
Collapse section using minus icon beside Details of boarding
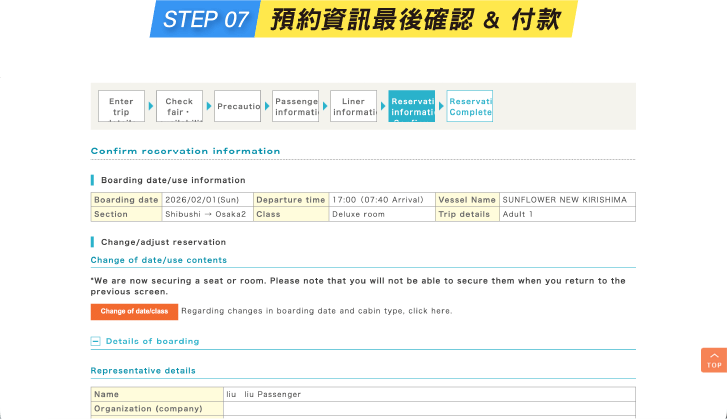coord(96,341)
